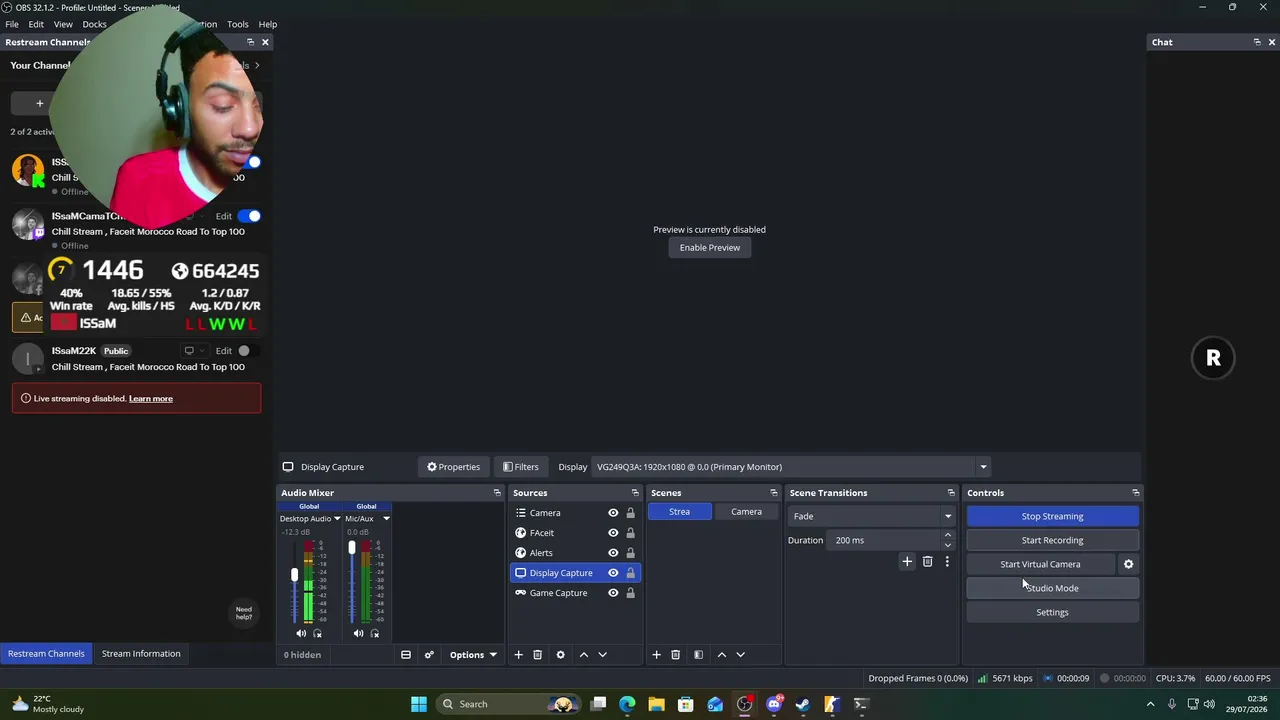This screenshot has width=1280, height=720.
Task: Toggle Alerts source visibility eye
Action: 613,553
